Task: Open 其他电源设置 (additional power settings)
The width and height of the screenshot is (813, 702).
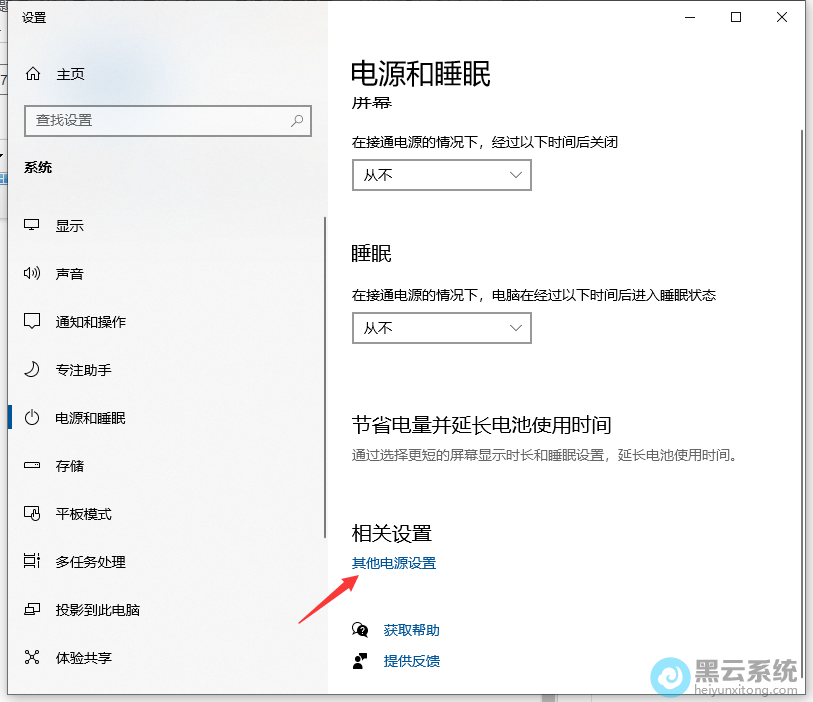Action: pyautogui.click(x=394, y=563)
